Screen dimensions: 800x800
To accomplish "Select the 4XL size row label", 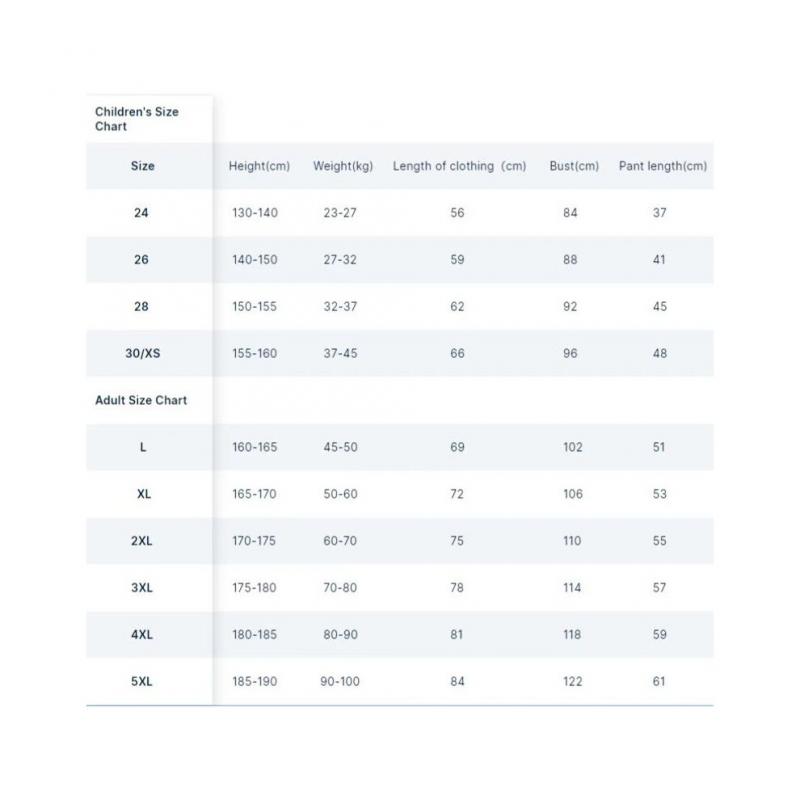I will 142,635.
